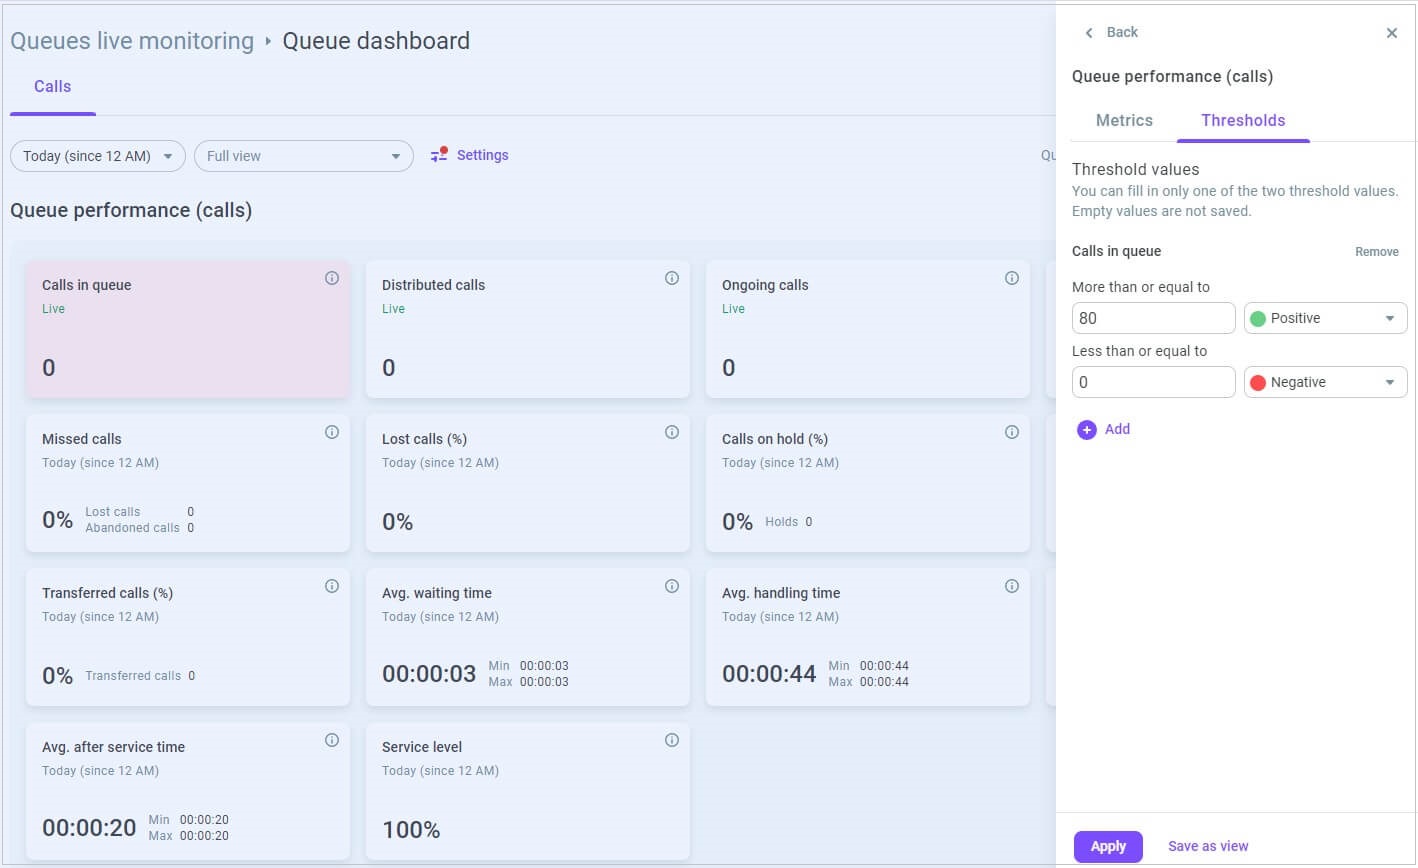Select the Calls in queue card

[188, 329]
